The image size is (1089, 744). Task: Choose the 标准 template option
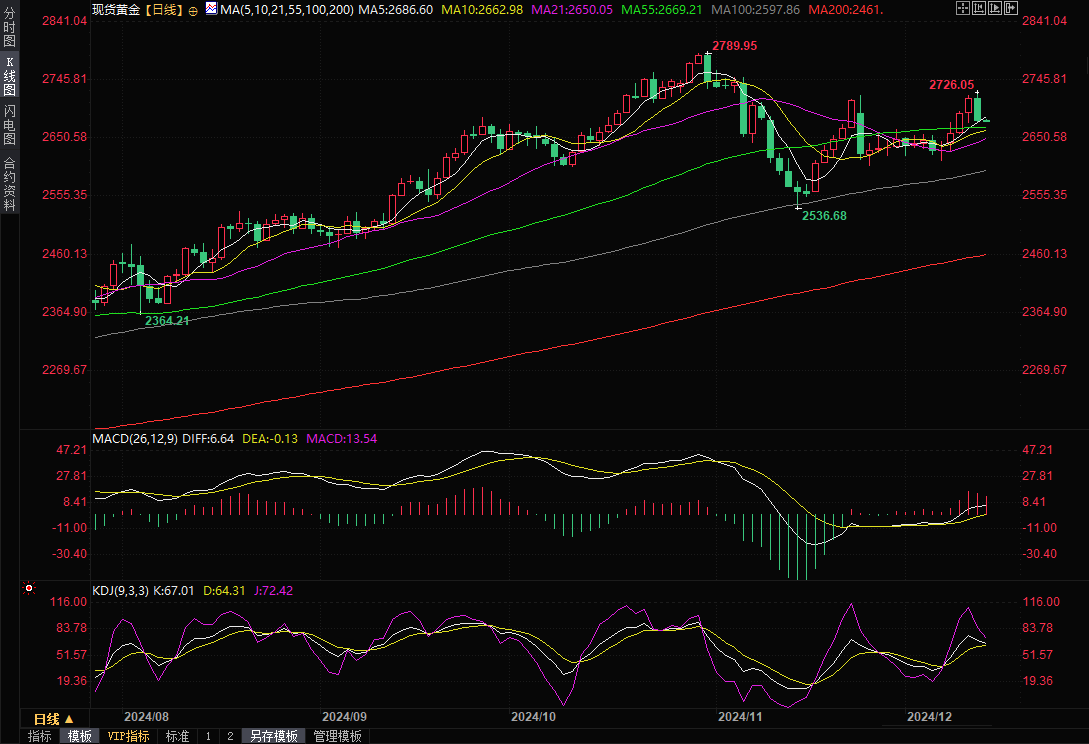[177, 736]
